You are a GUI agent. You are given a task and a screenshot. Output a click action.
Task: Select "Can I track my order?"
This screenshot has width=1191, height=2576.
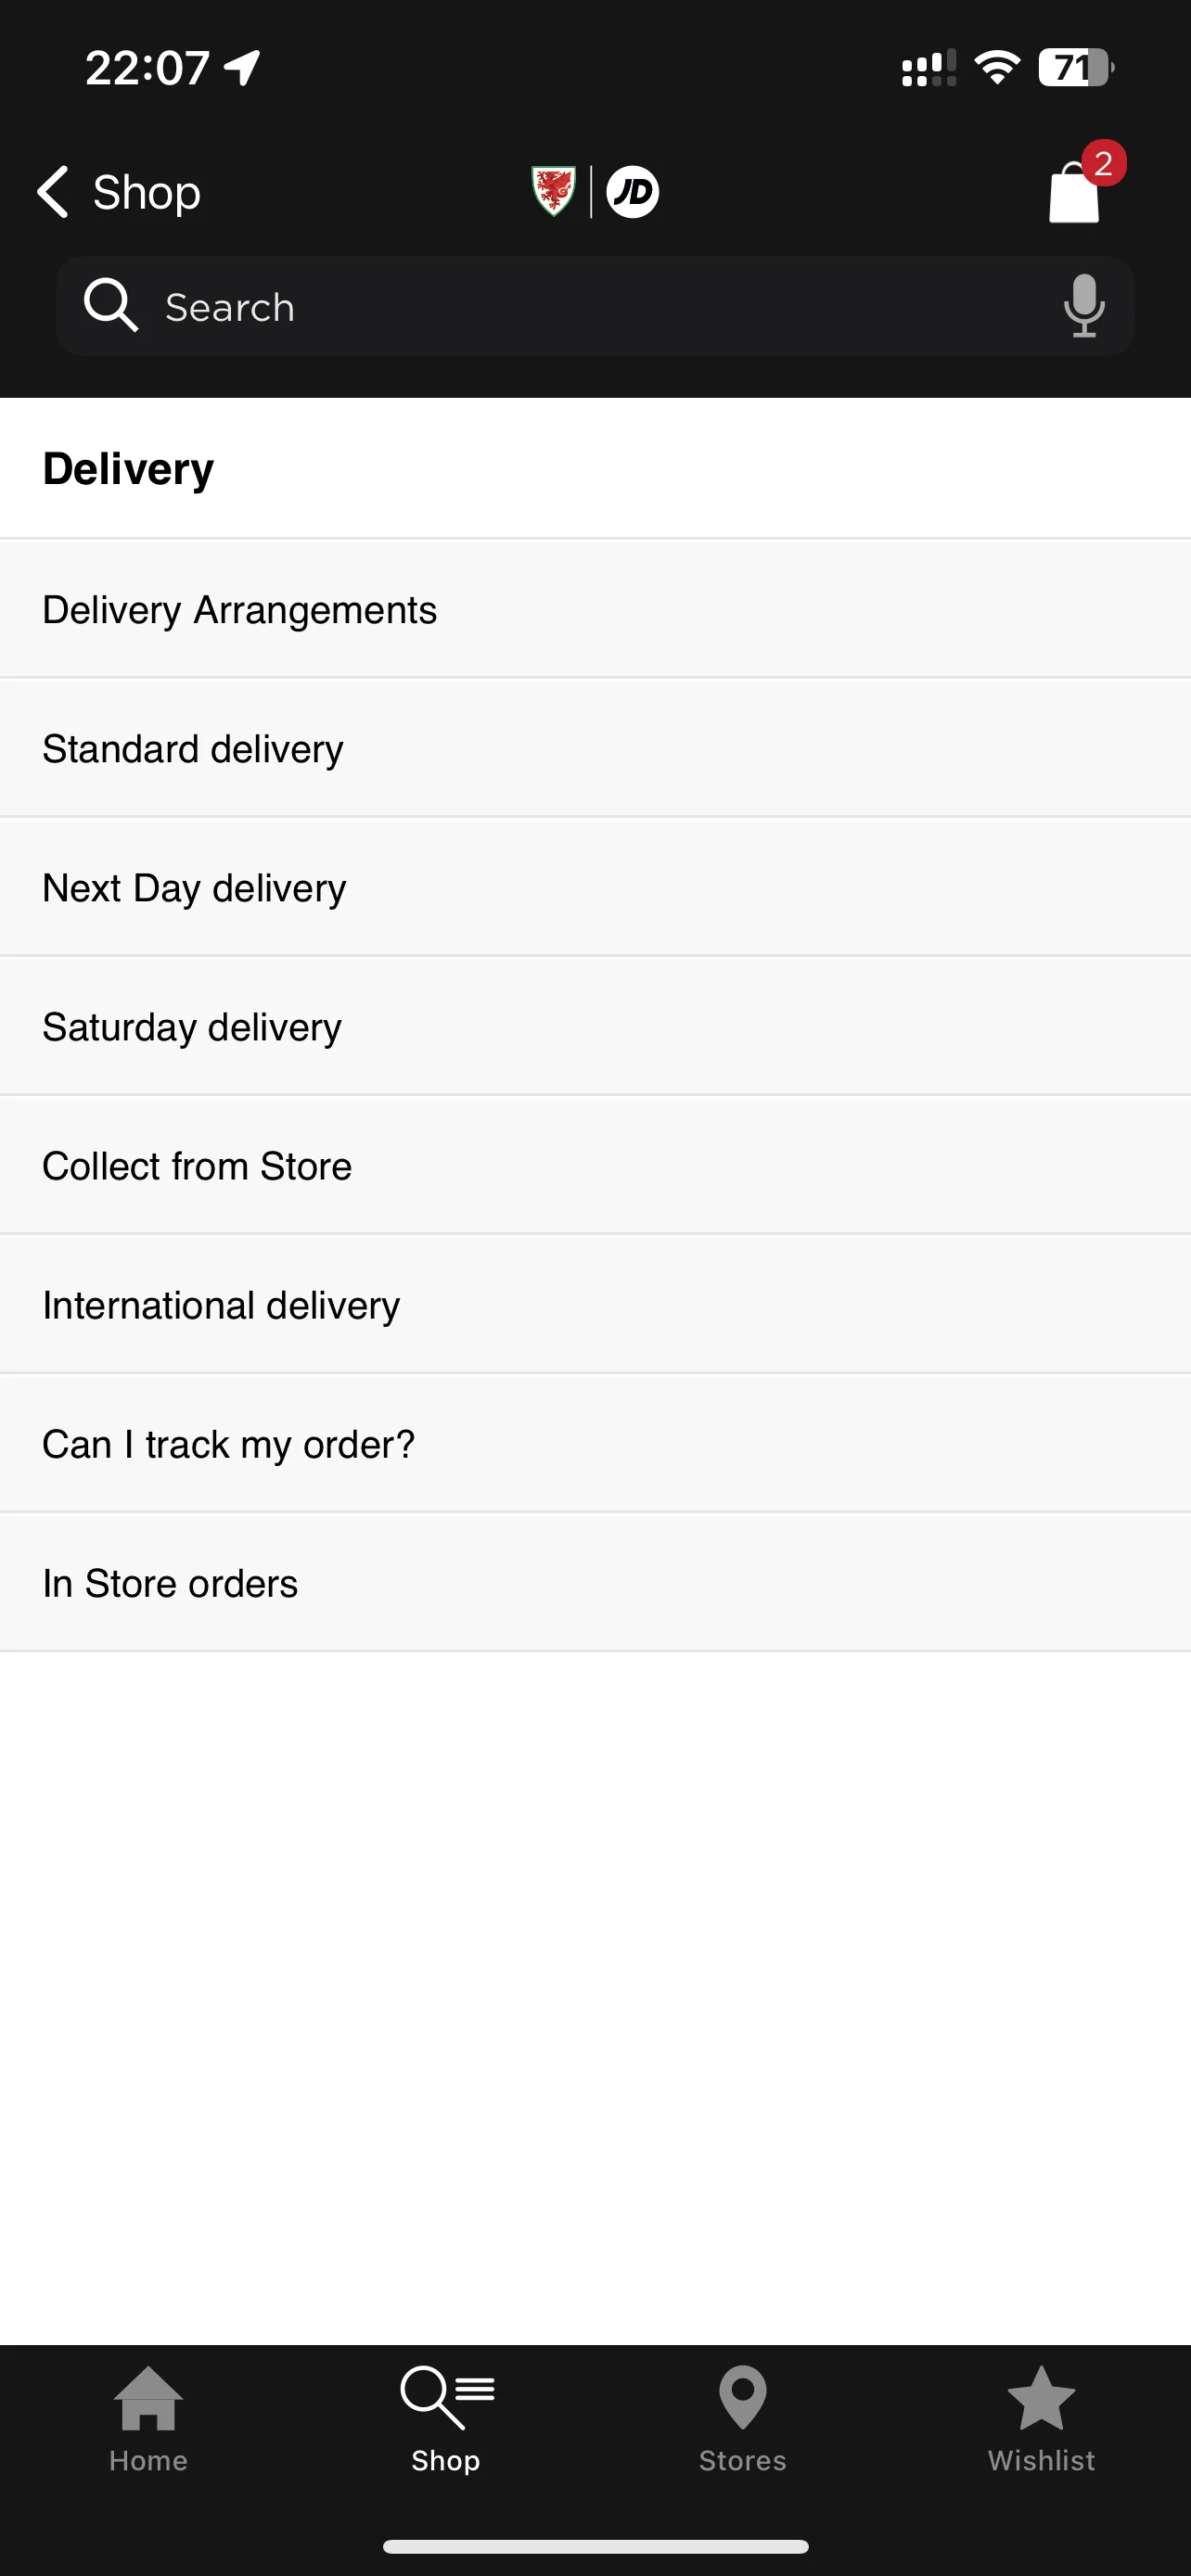(x=595, y=1443)
